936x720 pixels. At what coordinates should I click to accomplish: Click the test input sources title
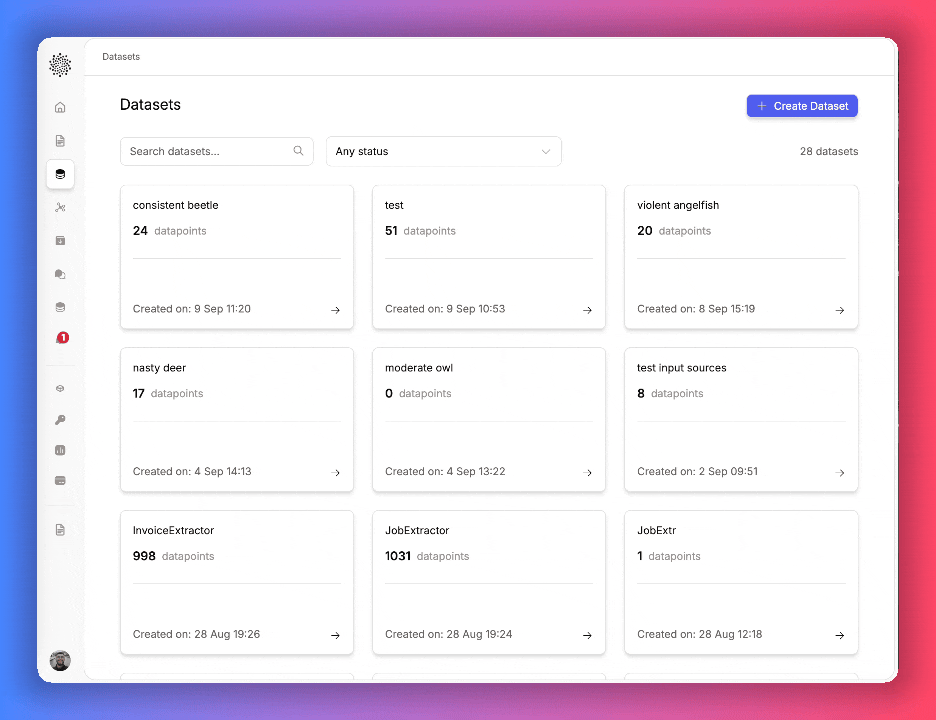click(682, 368)
